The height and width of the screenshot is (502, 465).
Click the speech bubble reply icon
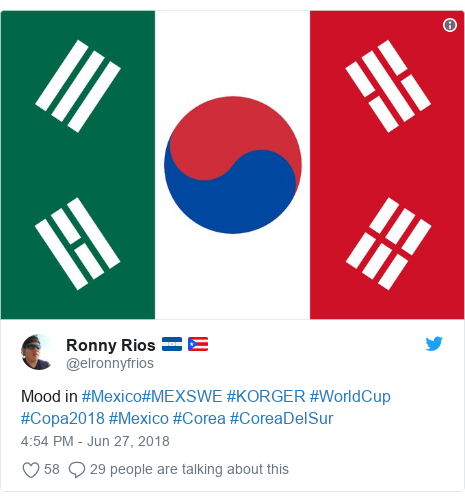point(77,470)
